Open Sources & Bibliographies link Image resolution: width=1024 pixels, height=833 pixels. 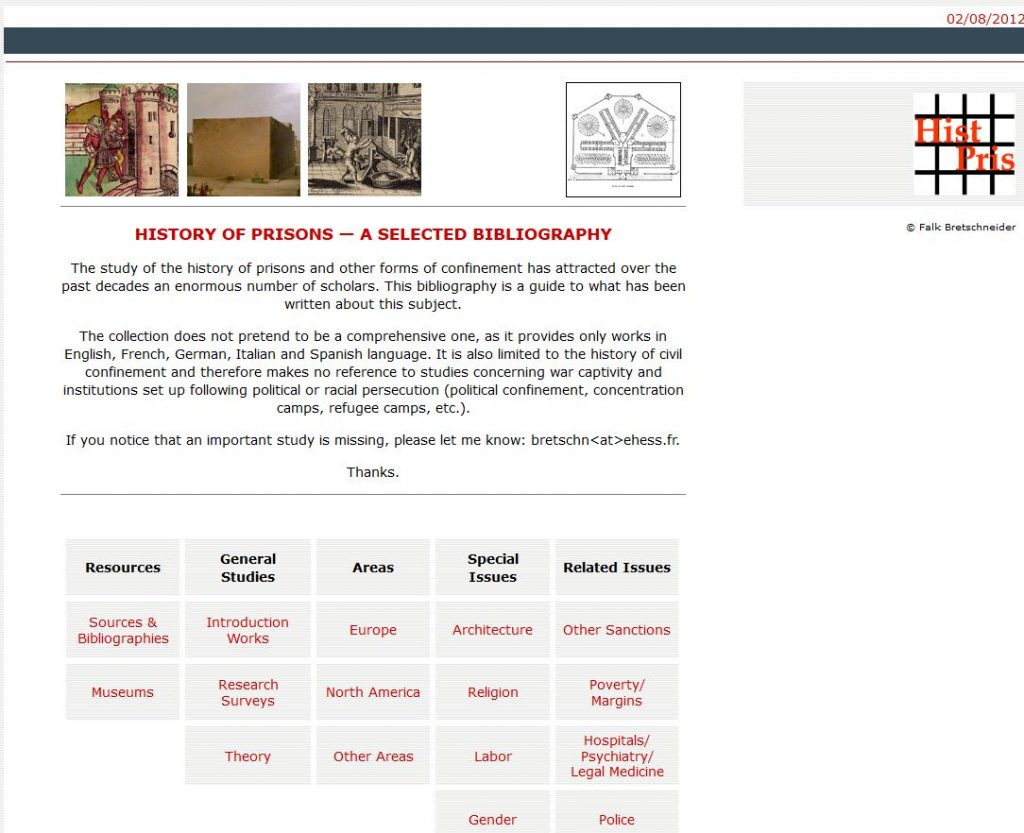pos(123,630)
